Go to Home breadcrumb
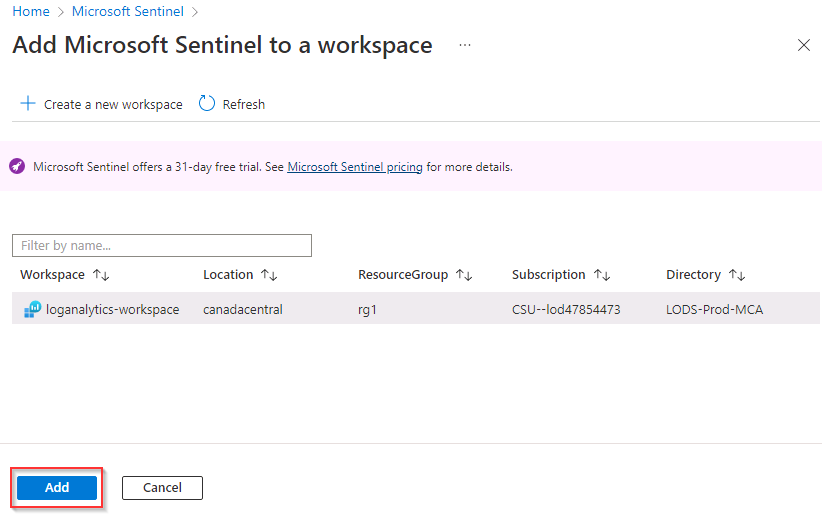The height and width of the screenshot is (515, 822). click(31, 11)
